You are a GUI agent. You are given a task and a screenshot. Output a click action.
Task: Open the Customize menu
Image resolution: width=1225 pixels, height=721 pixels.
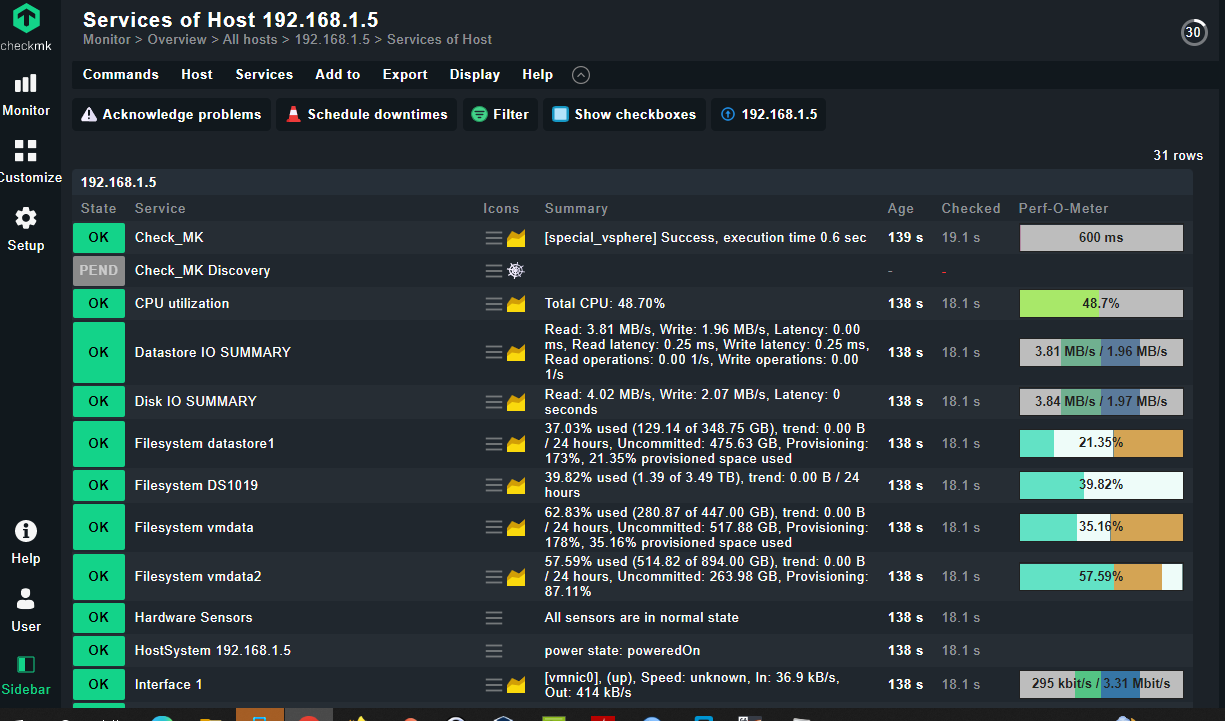(26, 161)
